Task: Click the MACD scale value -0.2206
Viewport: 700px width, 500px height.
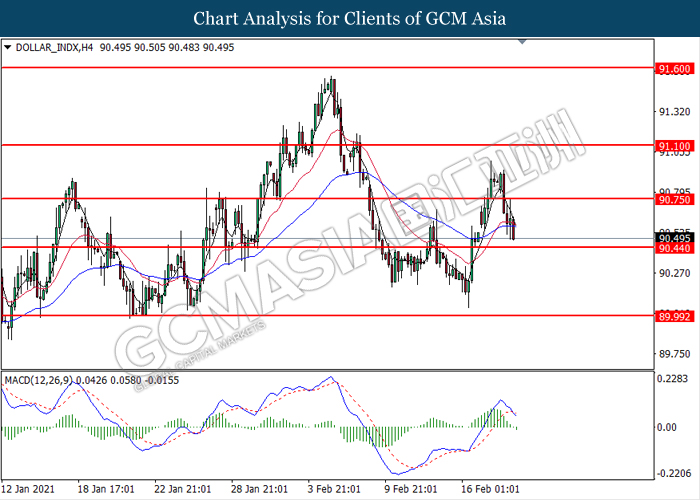Action: tap(673, 473)
